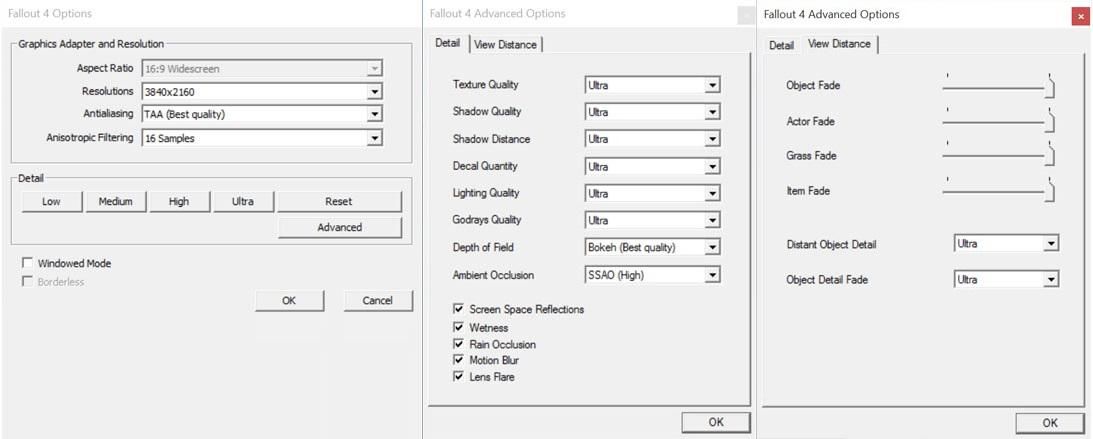Click Cancel in Fallout 4 Options
The width and height of the screenshot is (1093, 439).
pyautogui.click(x=378, y=300)
